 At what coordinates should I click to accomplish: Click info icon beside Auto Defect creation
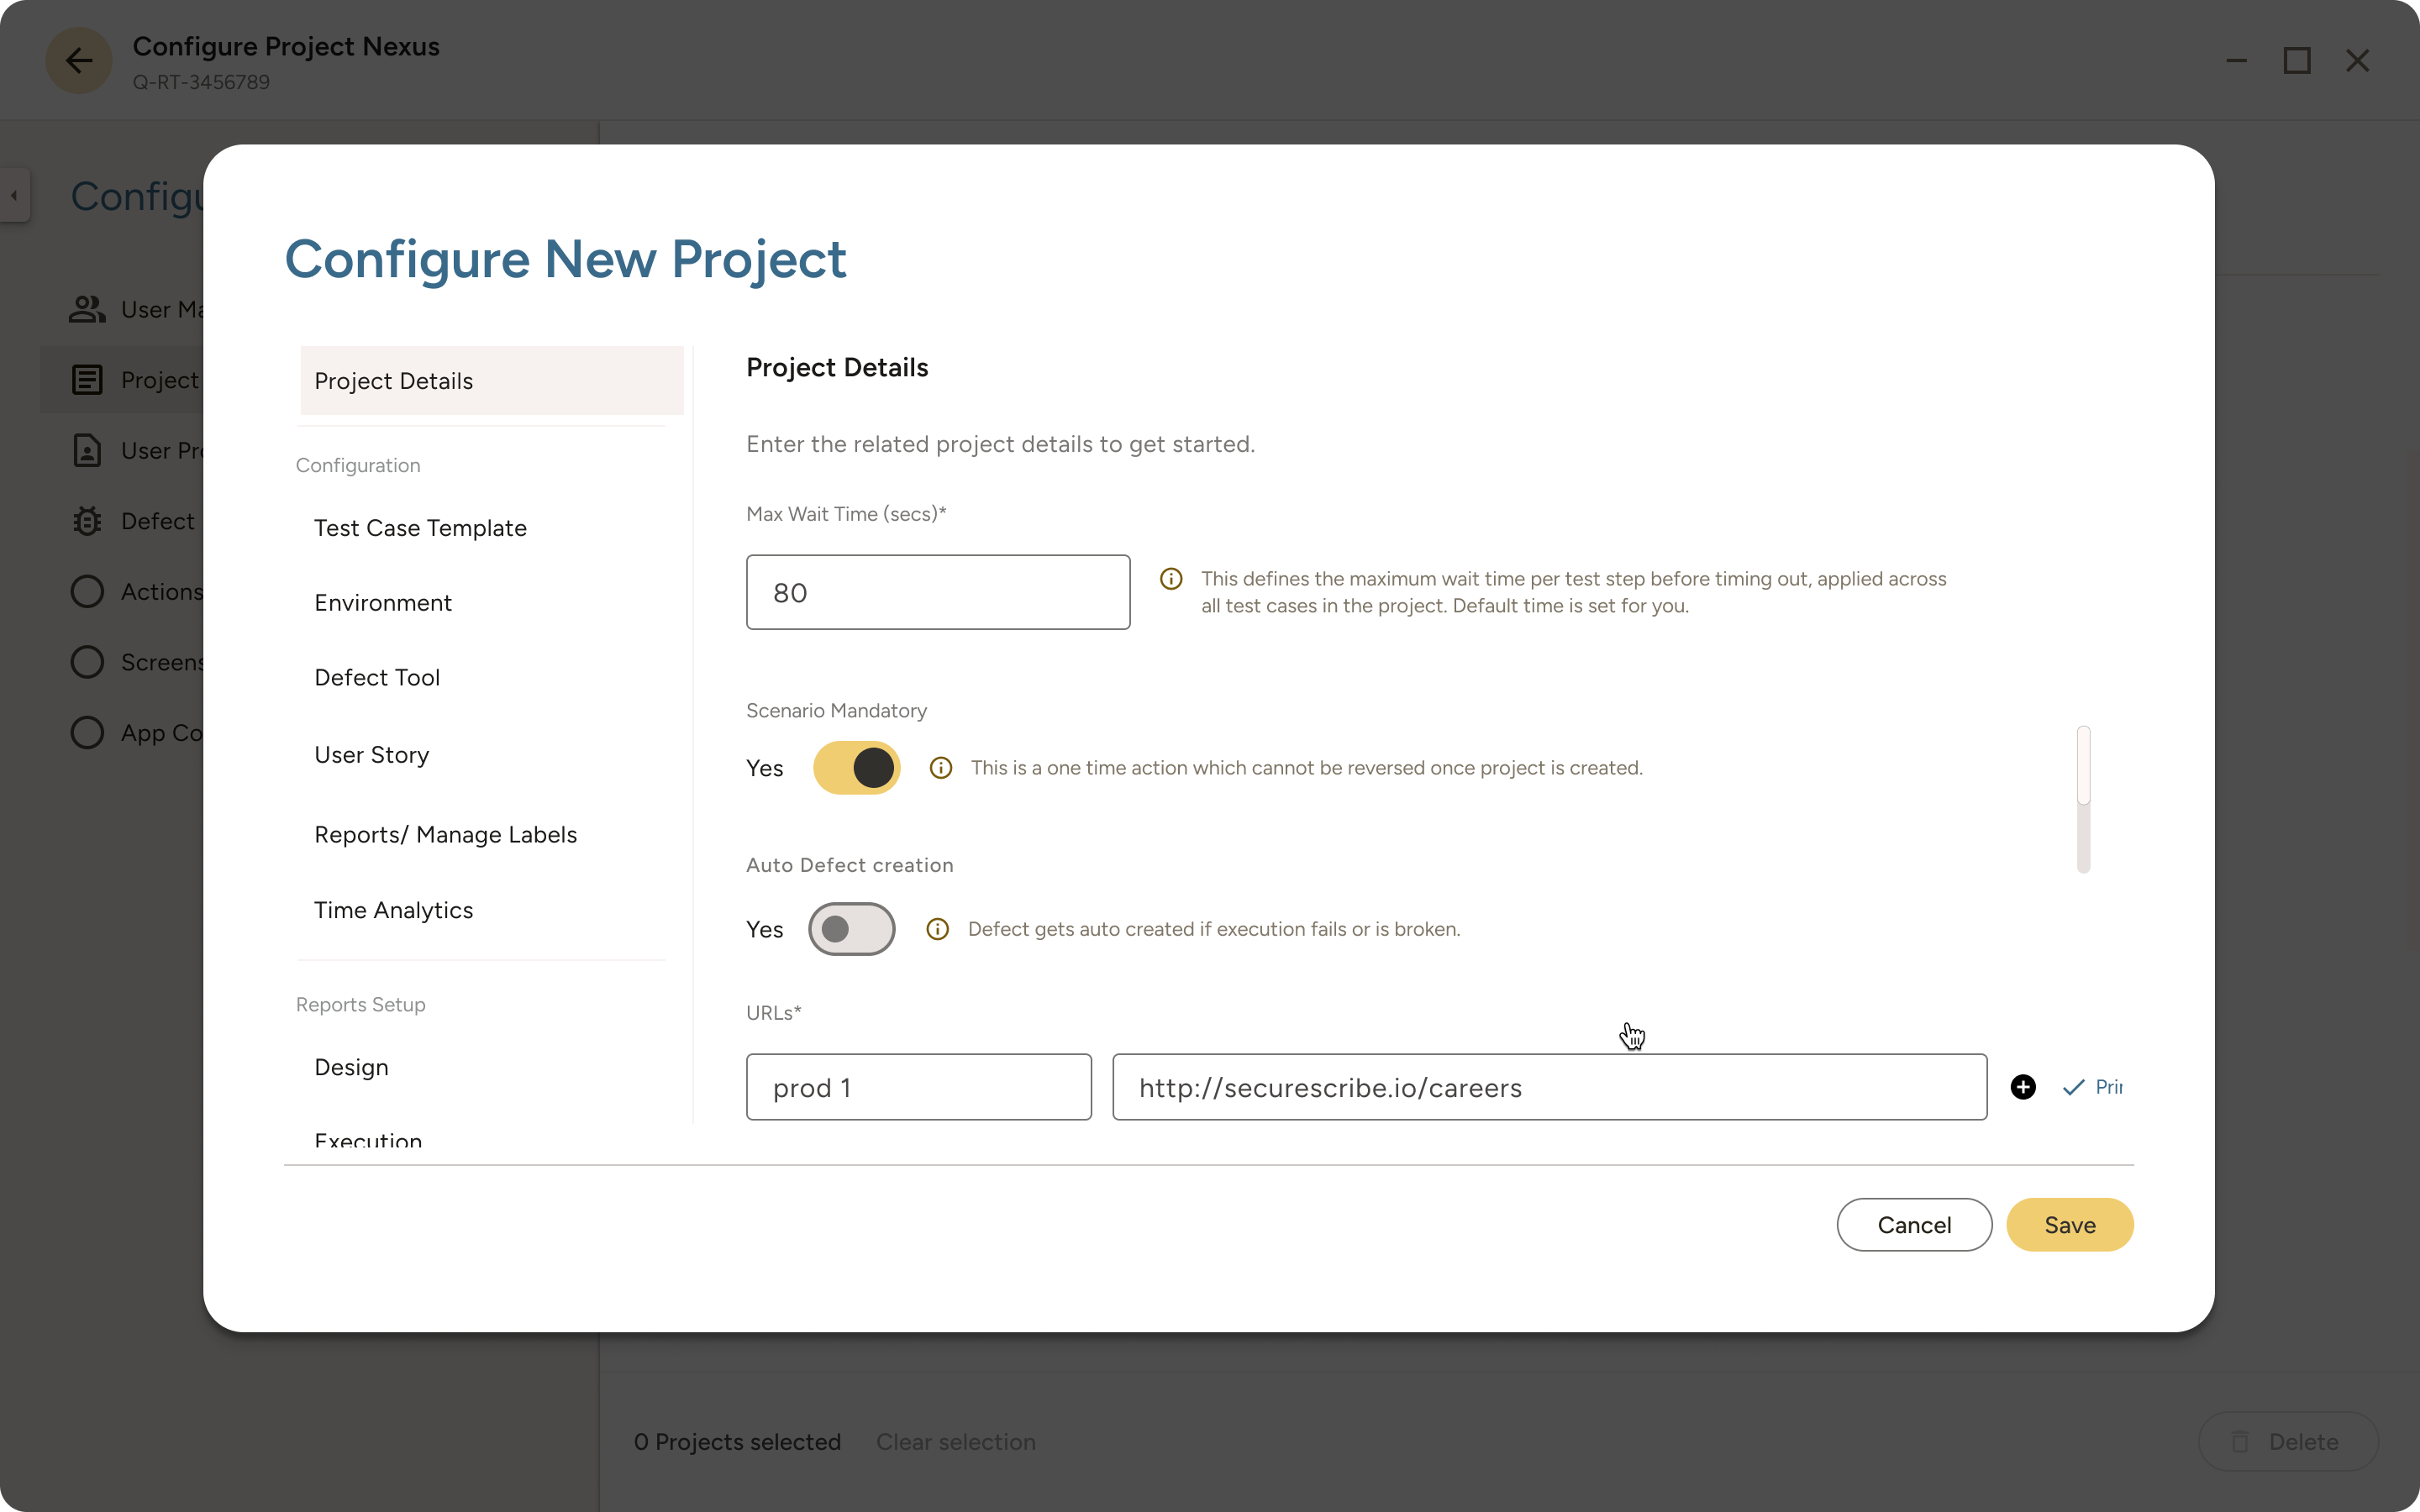pos(937,929)
